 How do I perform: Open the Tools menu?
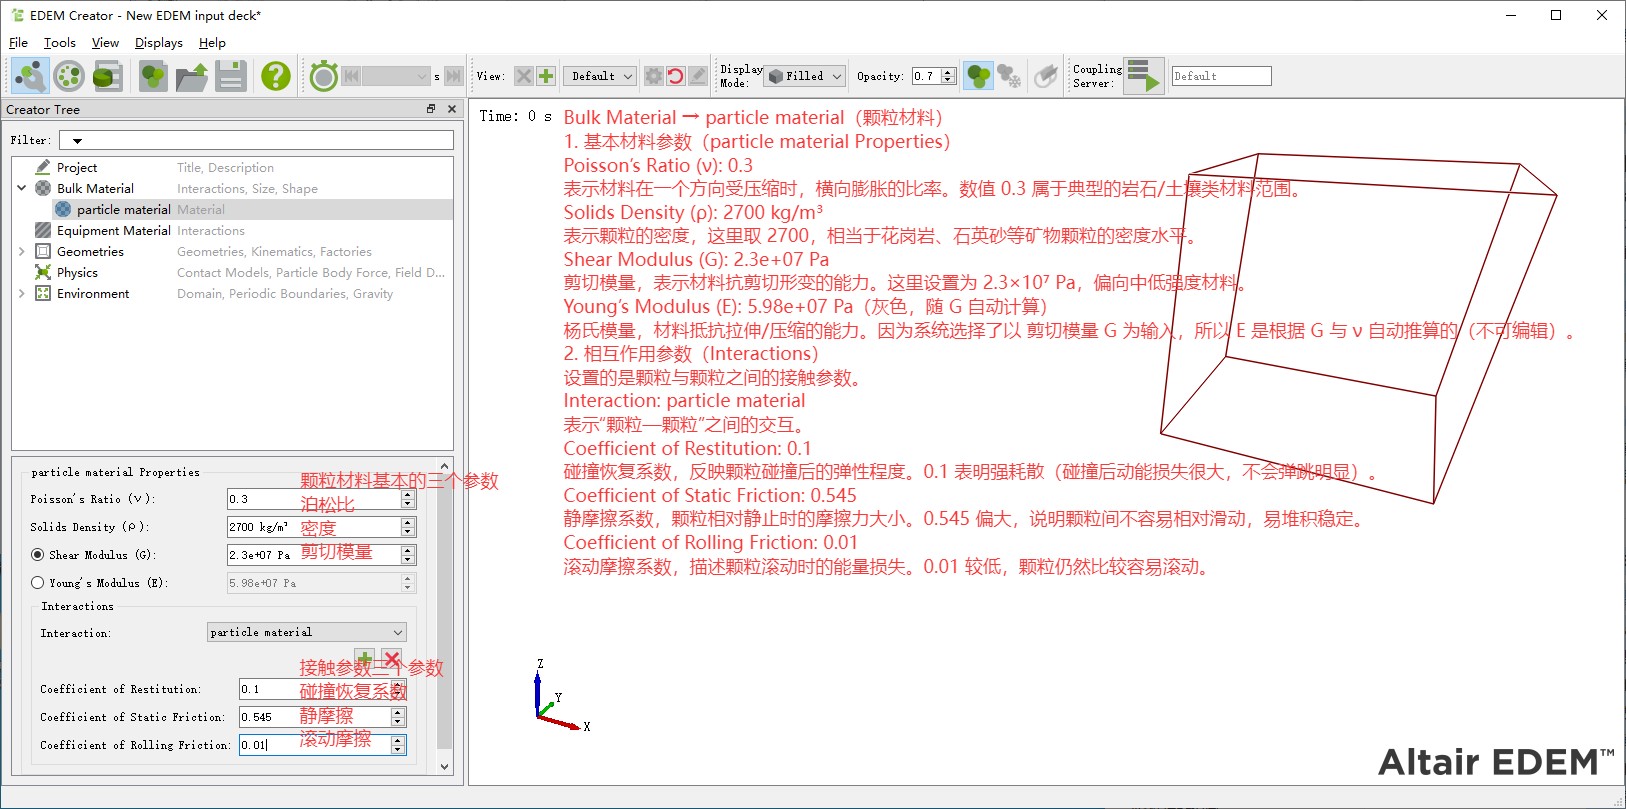click(x=59, y=43)
